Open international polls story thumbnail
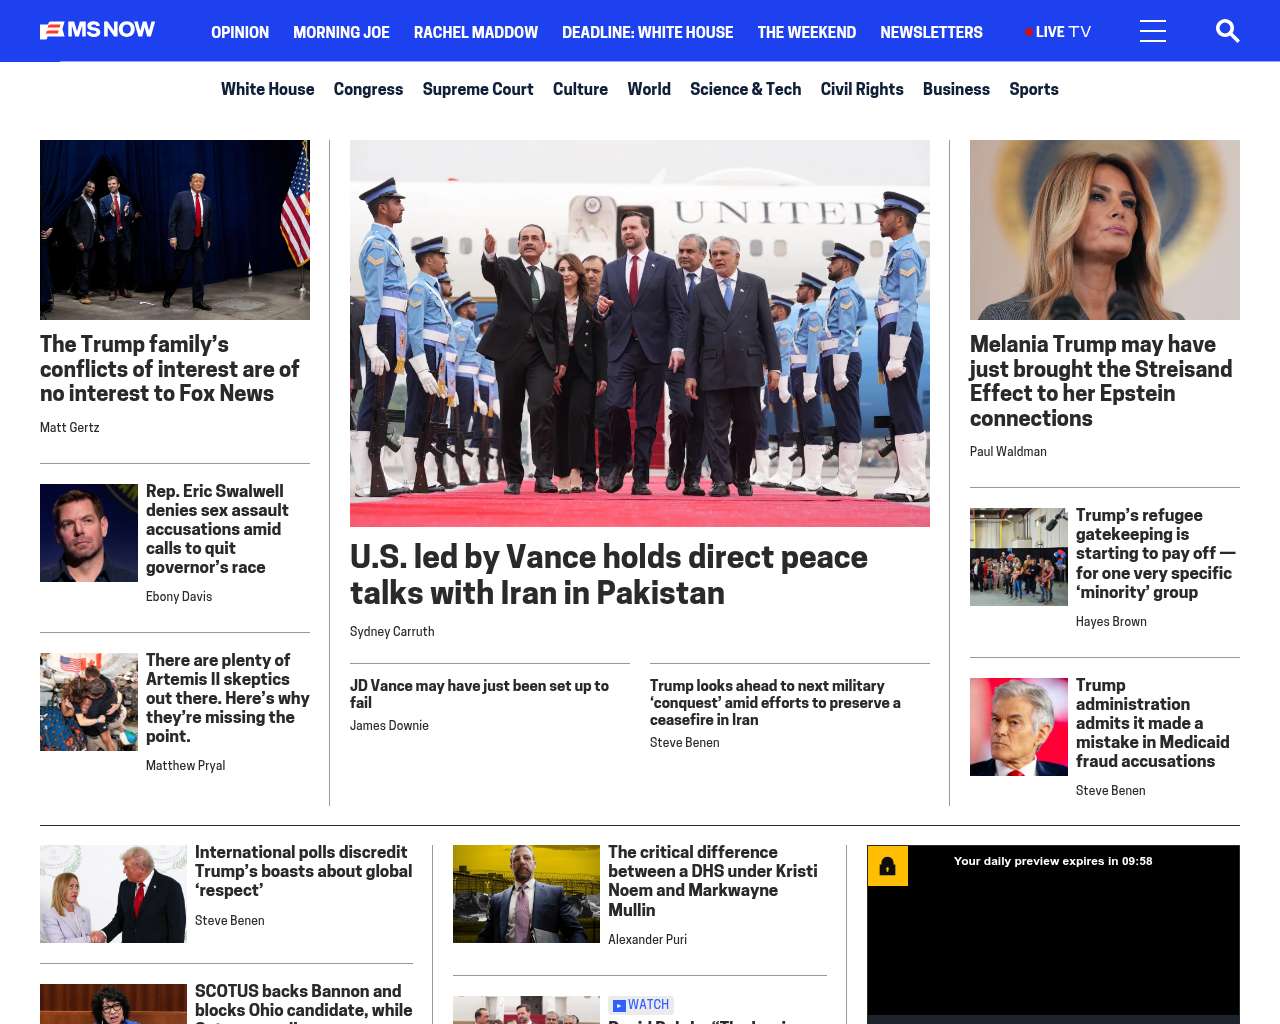 [113, 894]
